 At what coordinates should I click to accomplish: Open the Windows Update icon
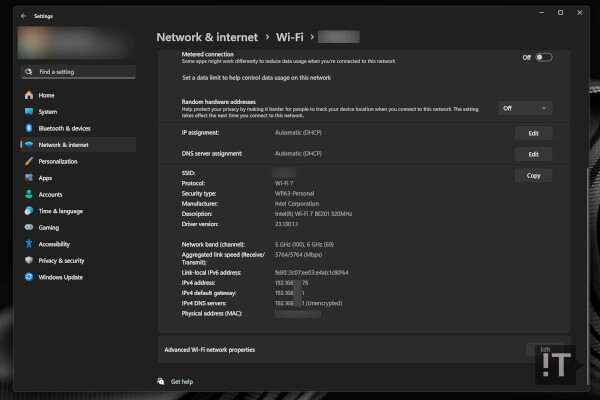coord(29,277)
